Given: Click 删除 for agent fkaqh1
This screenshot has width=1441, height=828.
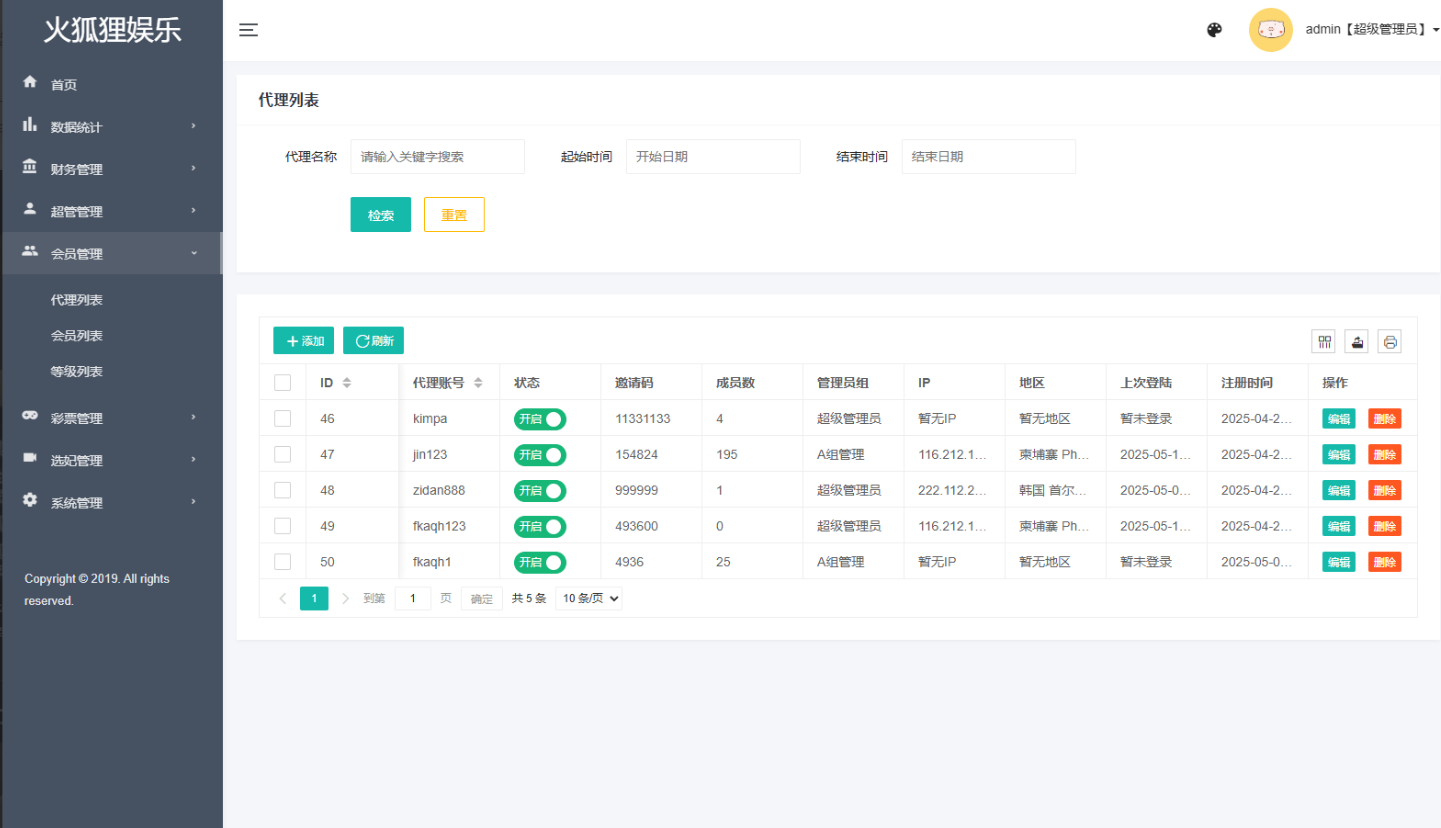Looking at the screenshot, I should pyautogui.click(x=1385, y=563).
